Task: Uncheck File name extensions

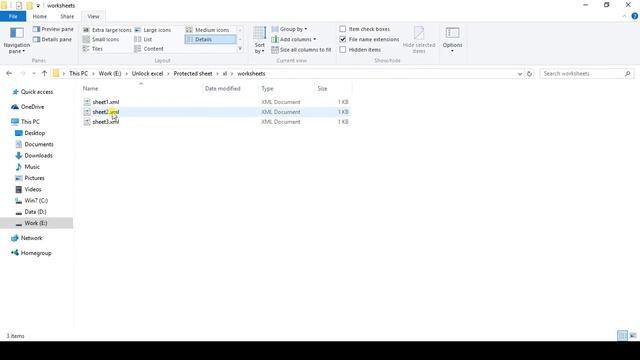Action: coord(343,39)
